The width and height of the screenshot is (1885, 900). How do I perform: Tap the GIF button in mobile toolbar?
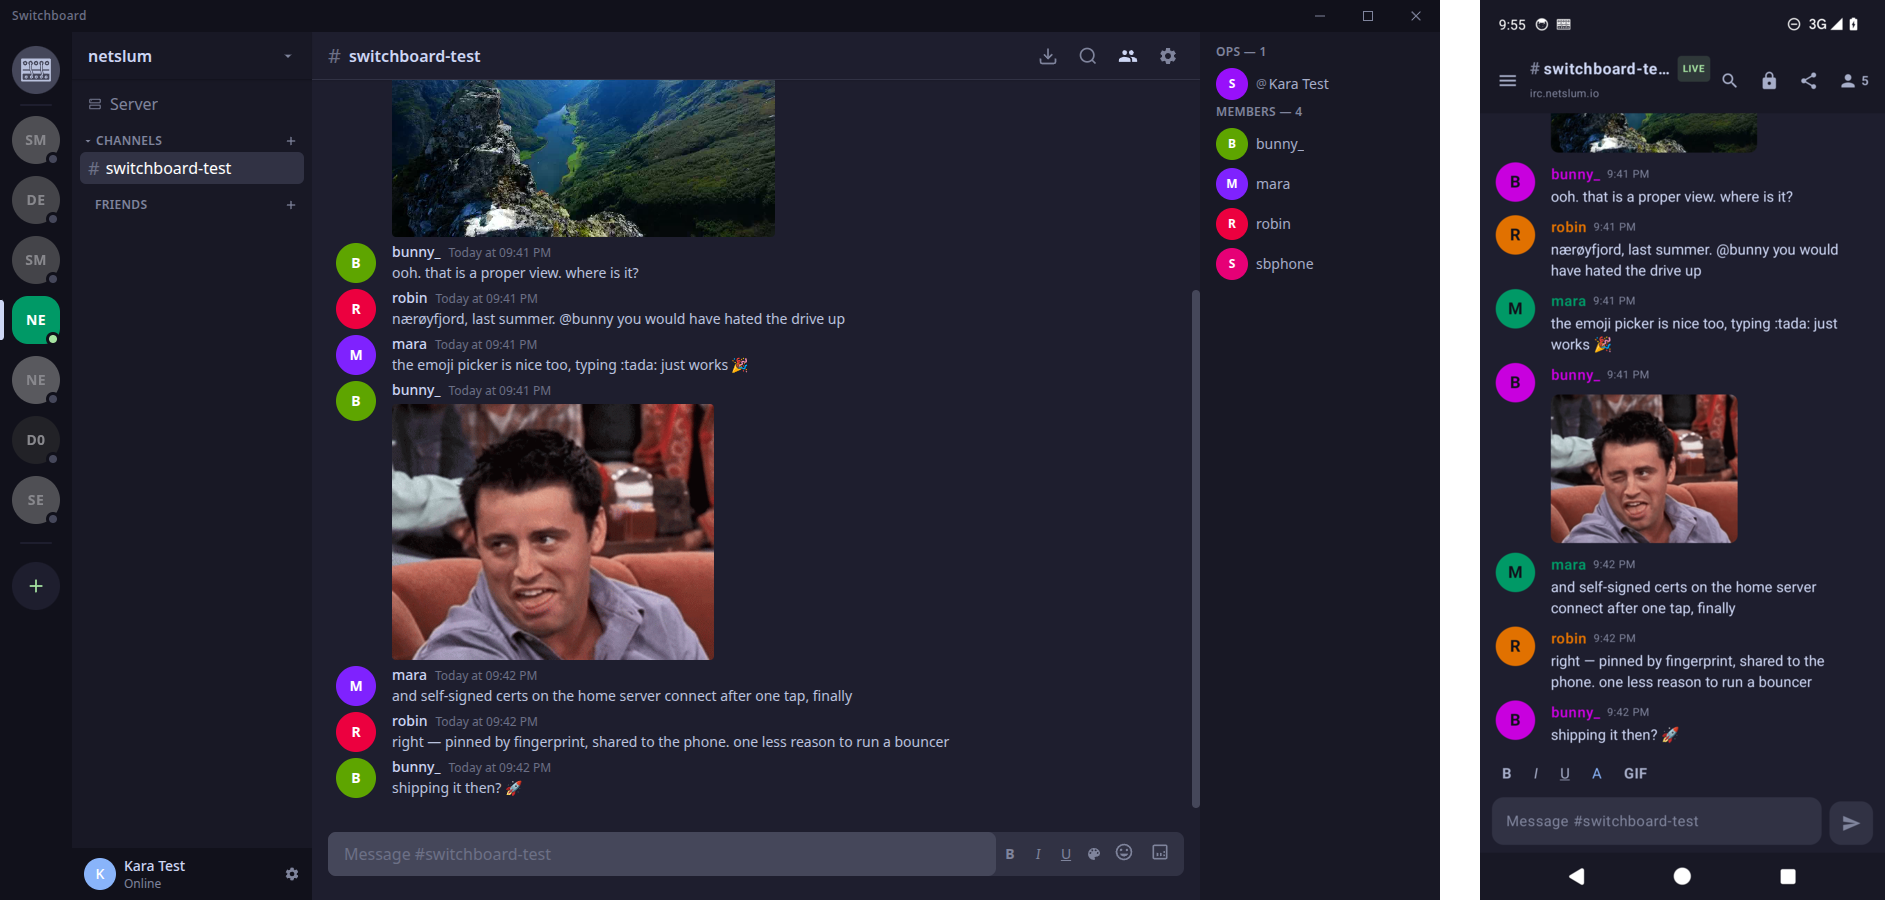coord(1635,774)
